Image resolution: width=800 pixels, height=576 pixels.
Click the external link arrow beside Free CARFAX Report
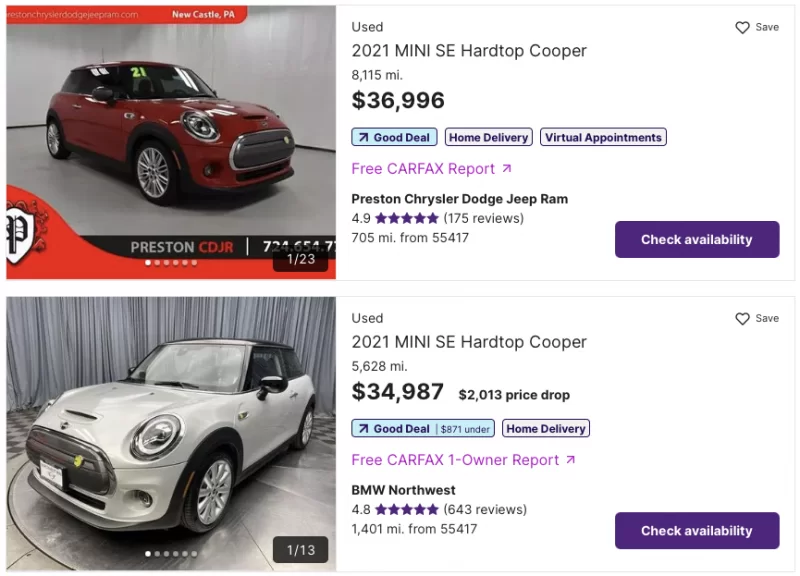506,169
